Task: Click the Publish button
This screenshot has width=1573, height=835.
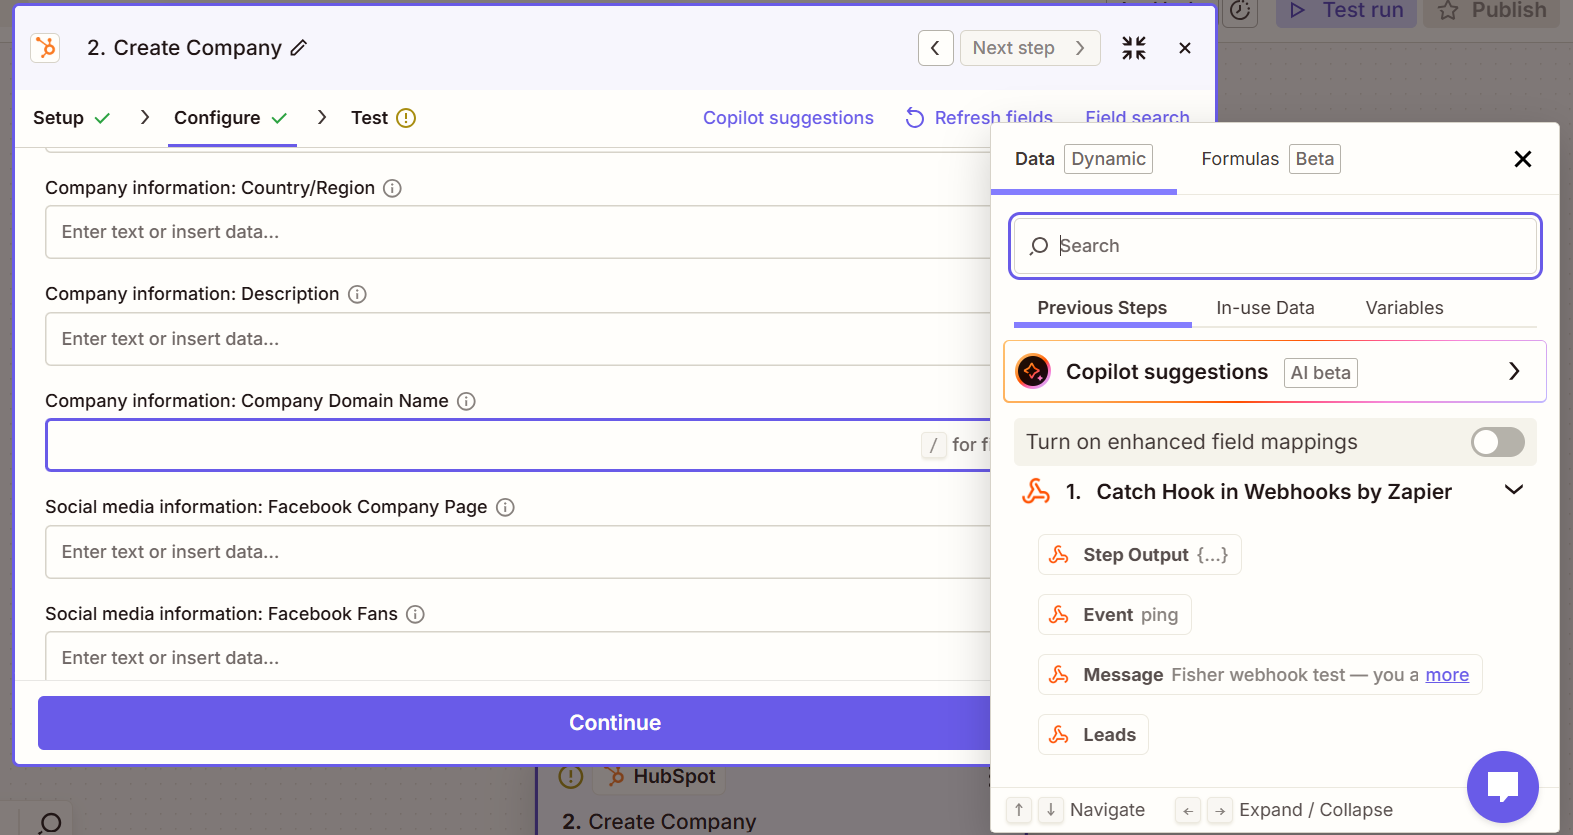Action: coord(1492,11)
